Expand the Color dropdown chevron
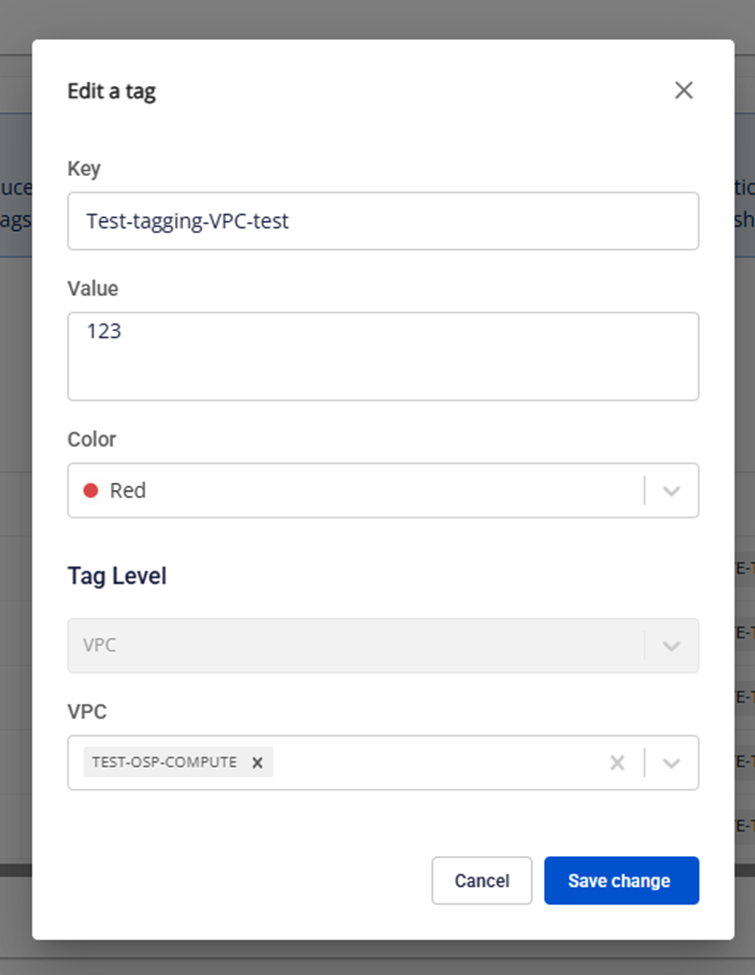755x975 pixels. pos(672,491)
